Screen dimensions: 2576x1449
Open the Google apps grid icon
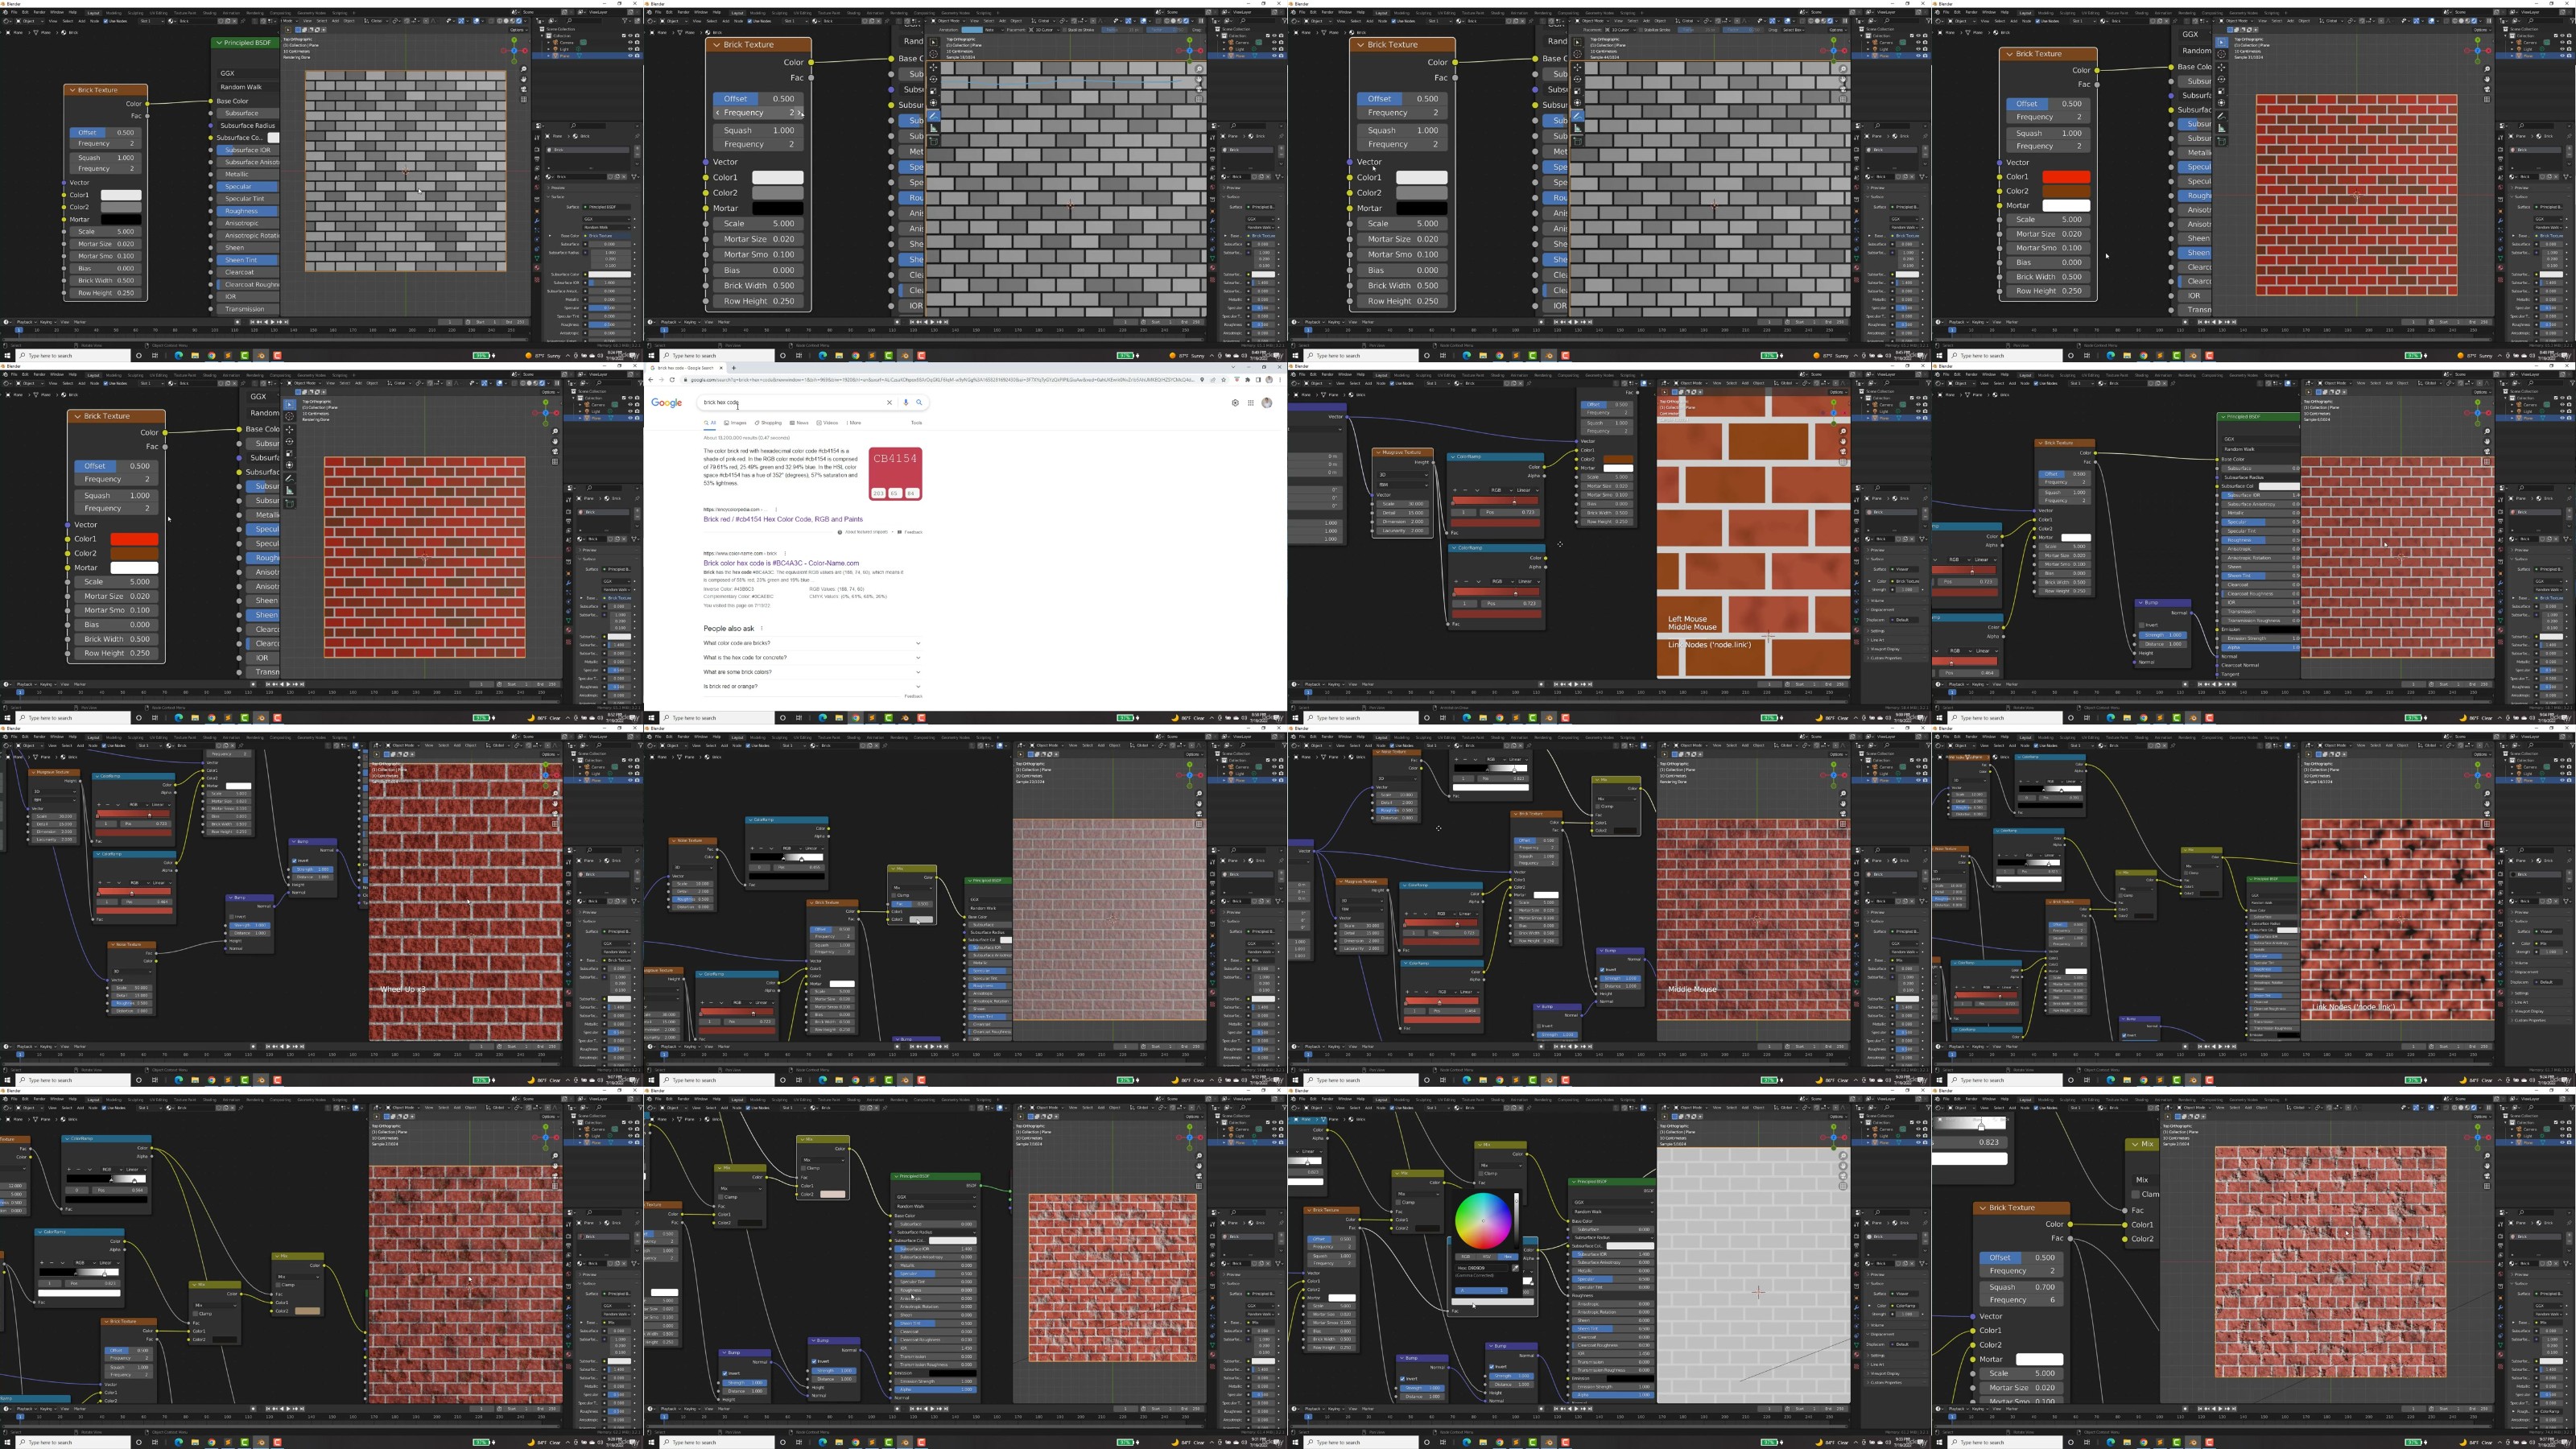1250,403
